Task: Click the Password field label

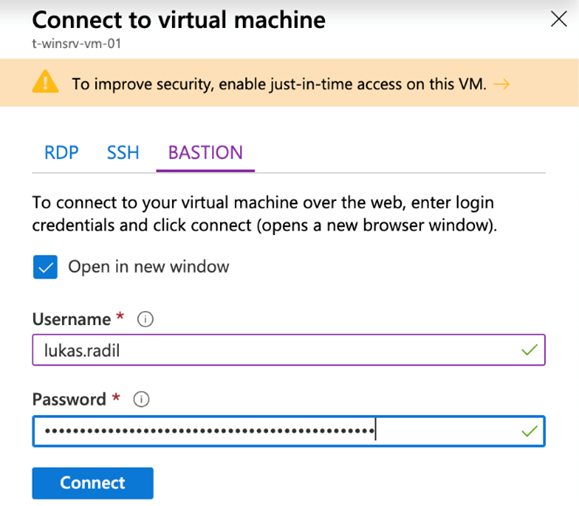Action: (x=69, y=399)
